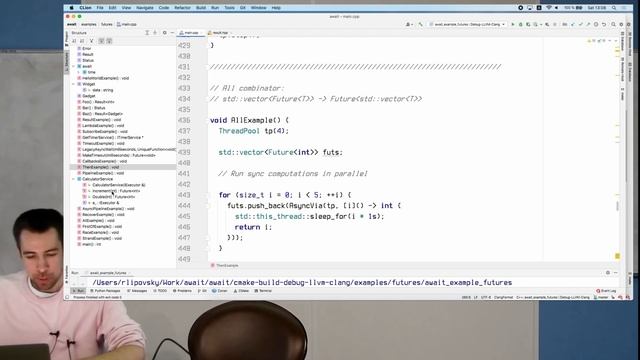Open the Terminal tool window
The height and width of the screenshot is (360, 640).
pos(263,291)
